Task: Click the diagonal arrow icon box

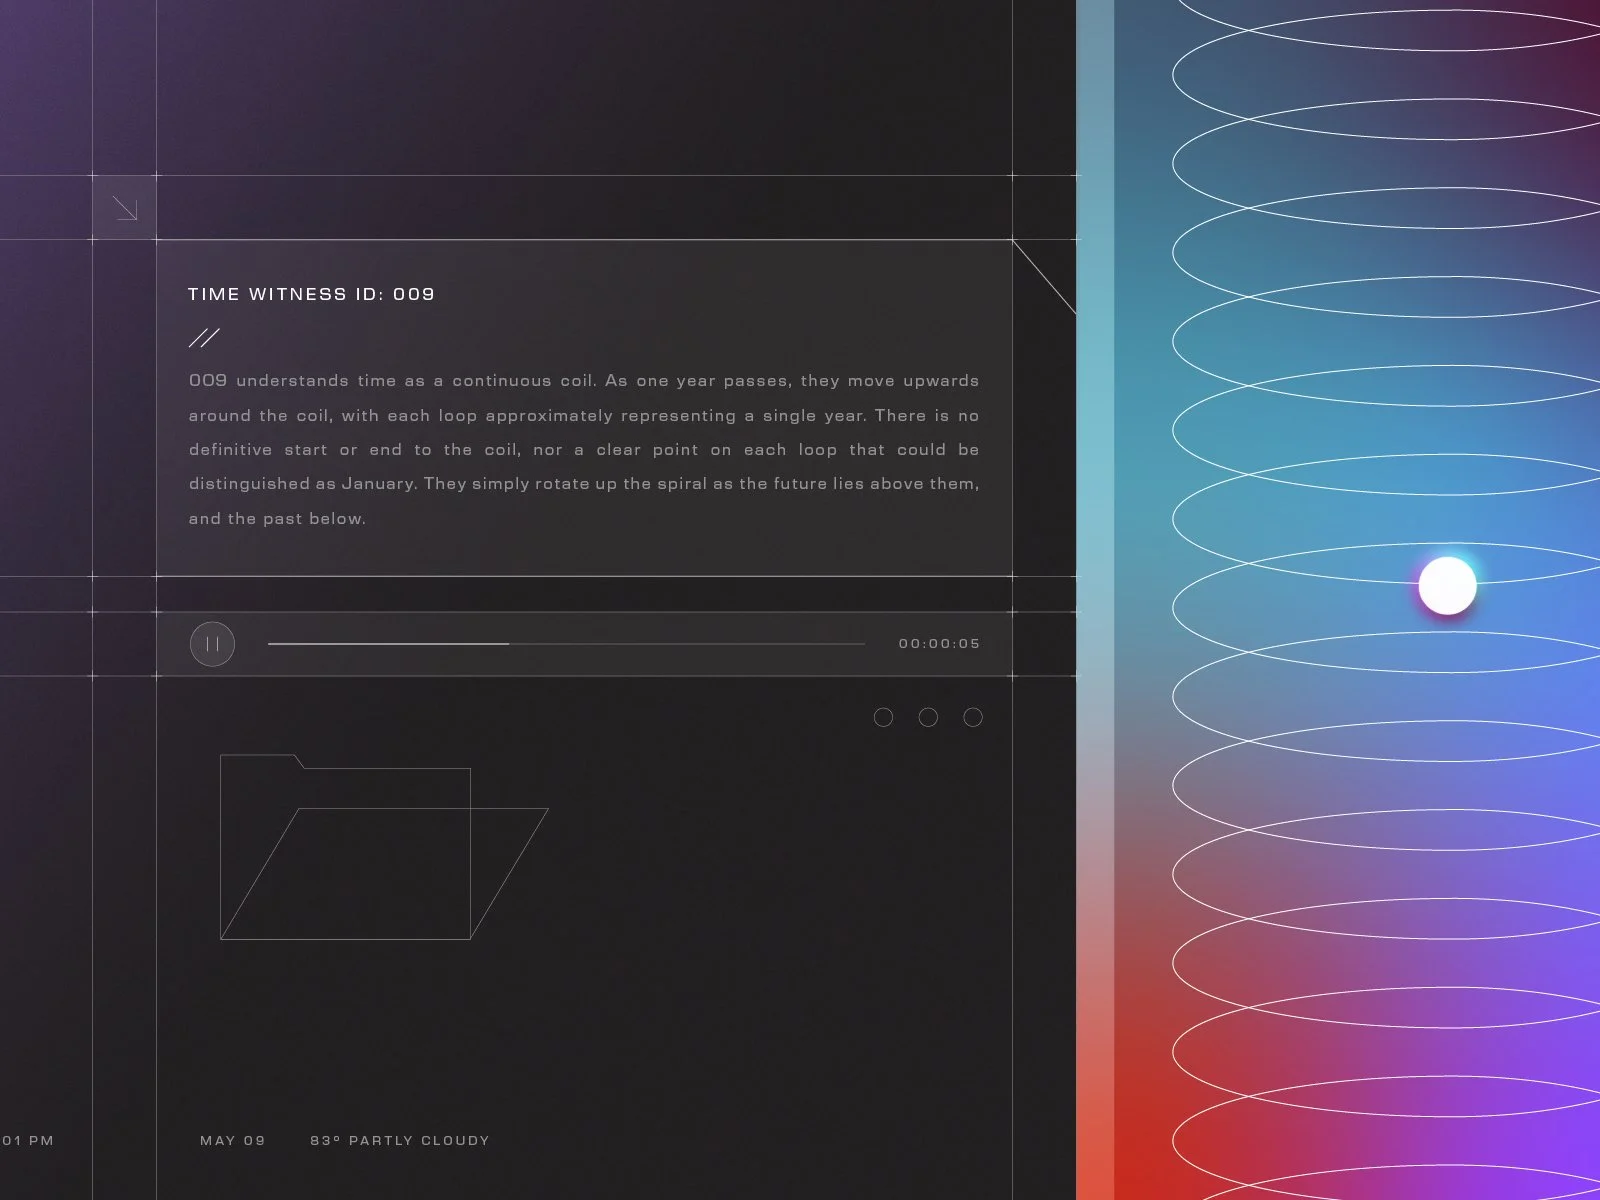Action: (125, 208)
